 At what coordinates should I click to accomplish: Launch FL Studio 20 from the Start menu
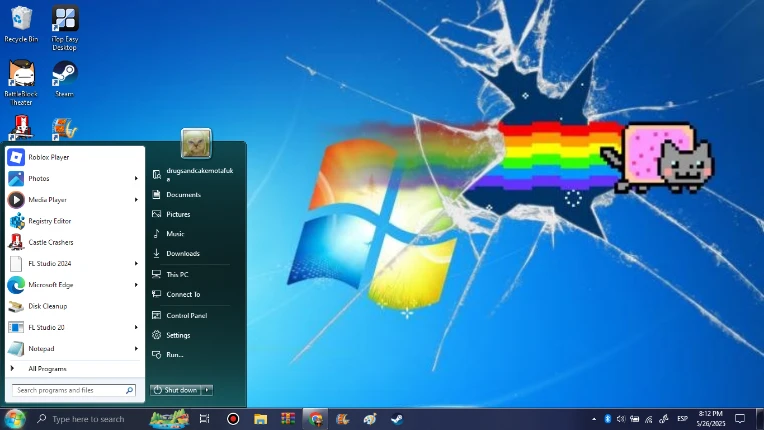tap(75, 327)
